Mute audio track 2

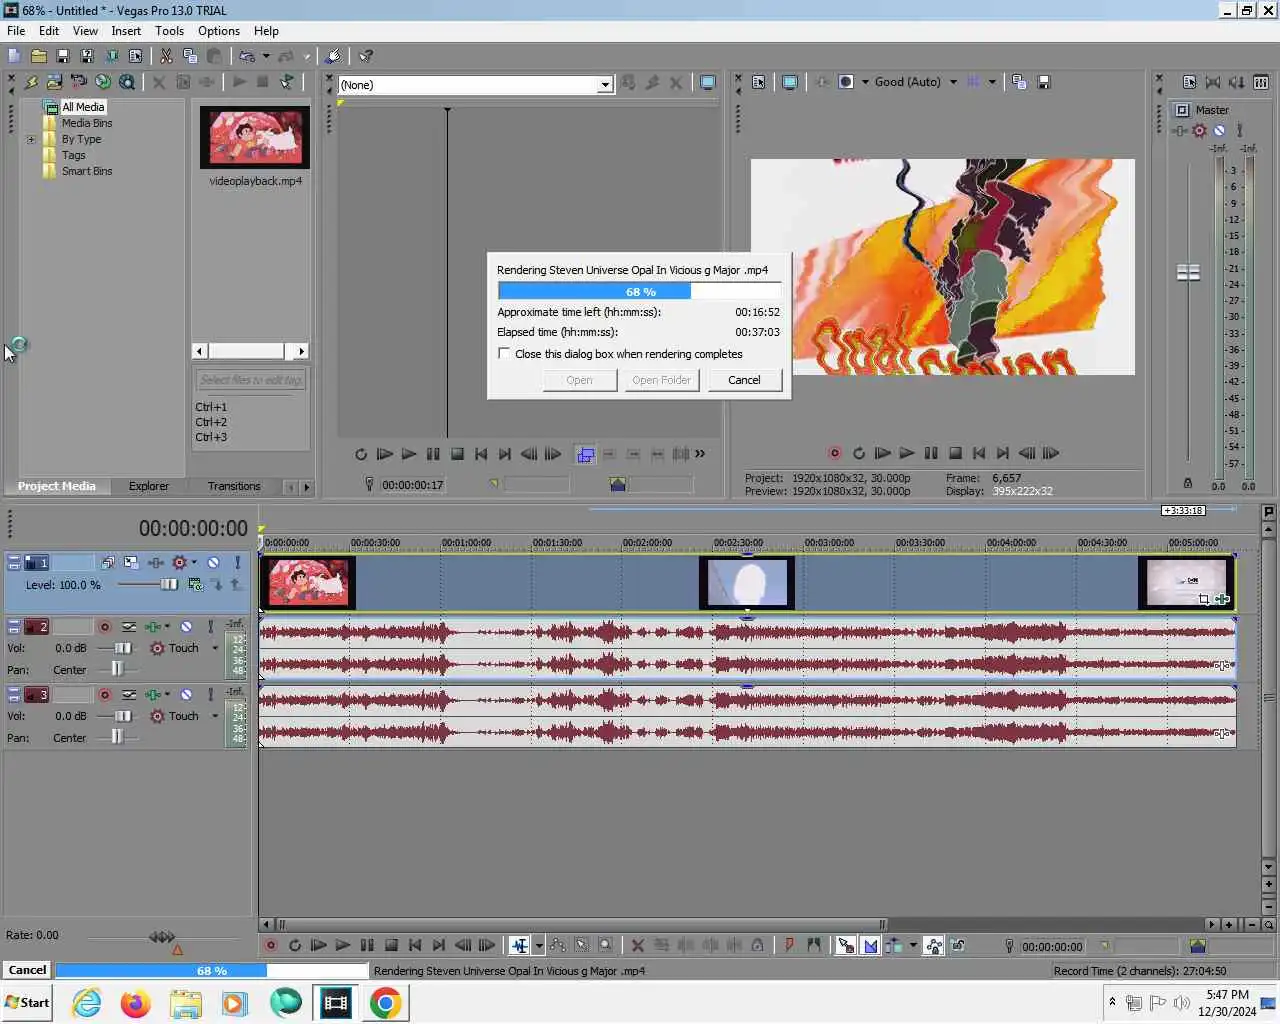[186, 627]
